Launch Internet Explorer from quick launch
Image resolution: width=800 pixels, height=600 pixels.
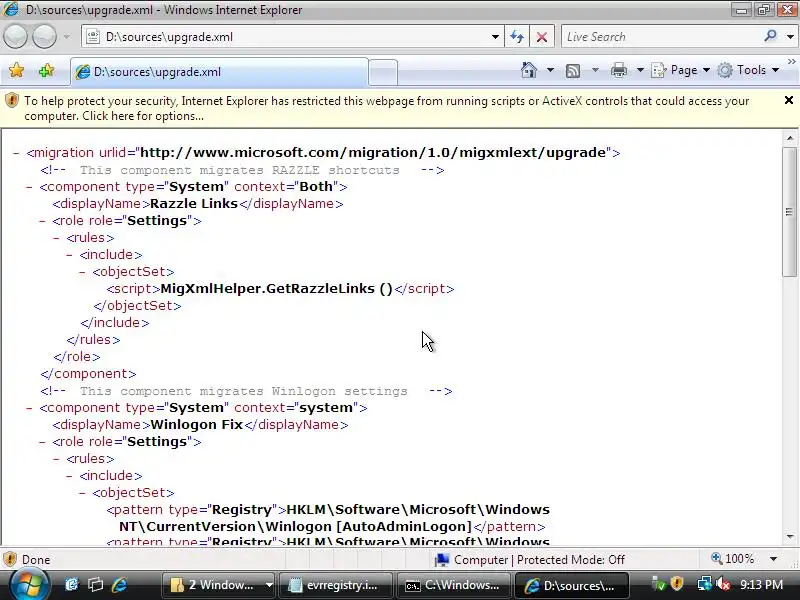119,585
